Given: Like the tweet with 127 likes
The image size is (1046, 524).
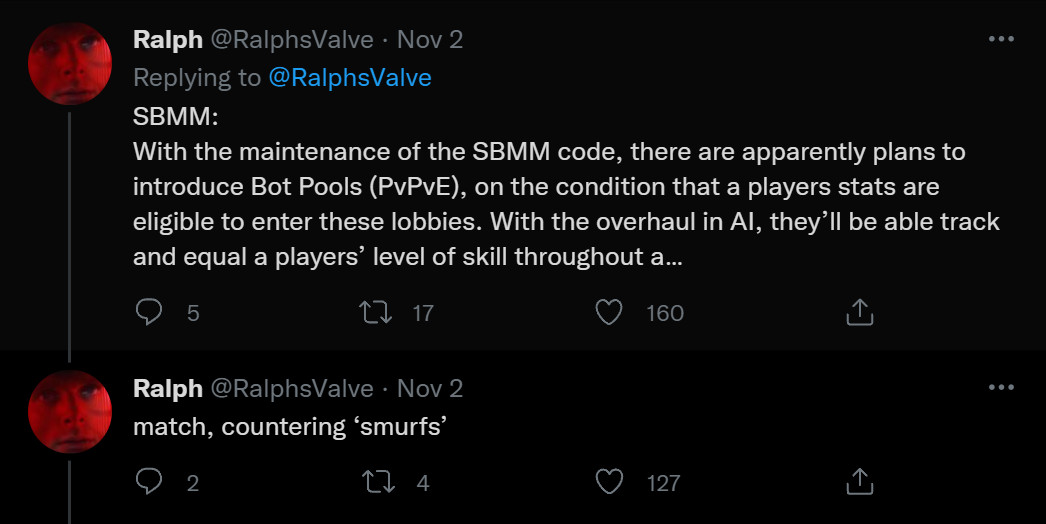Looking at the screenshot, I should click(609, 483).
